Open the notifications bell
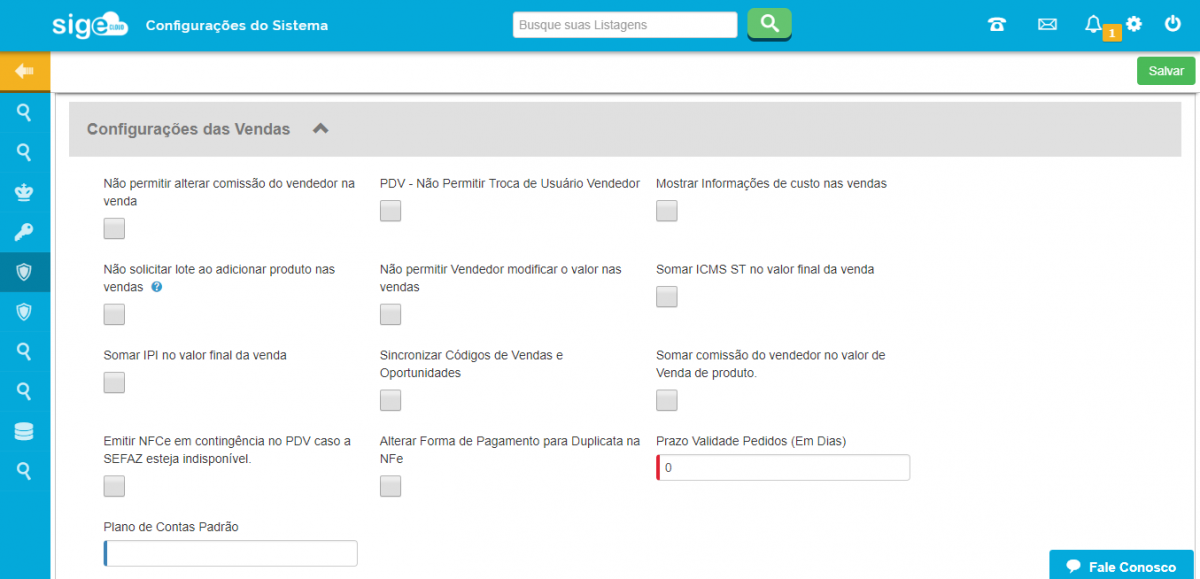 pyautogui.click(x=1093, y=25)
